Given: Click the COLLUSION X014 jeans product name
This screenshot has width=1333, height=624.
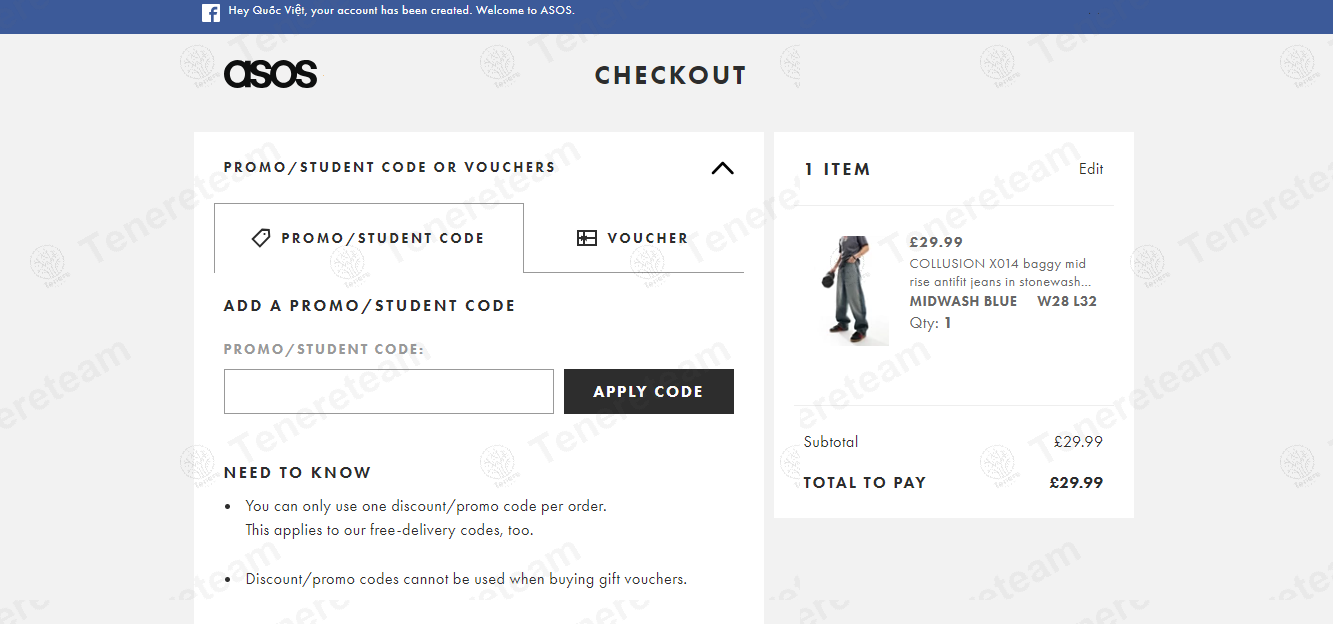Looking at the screenshot, I should [999, 273].
